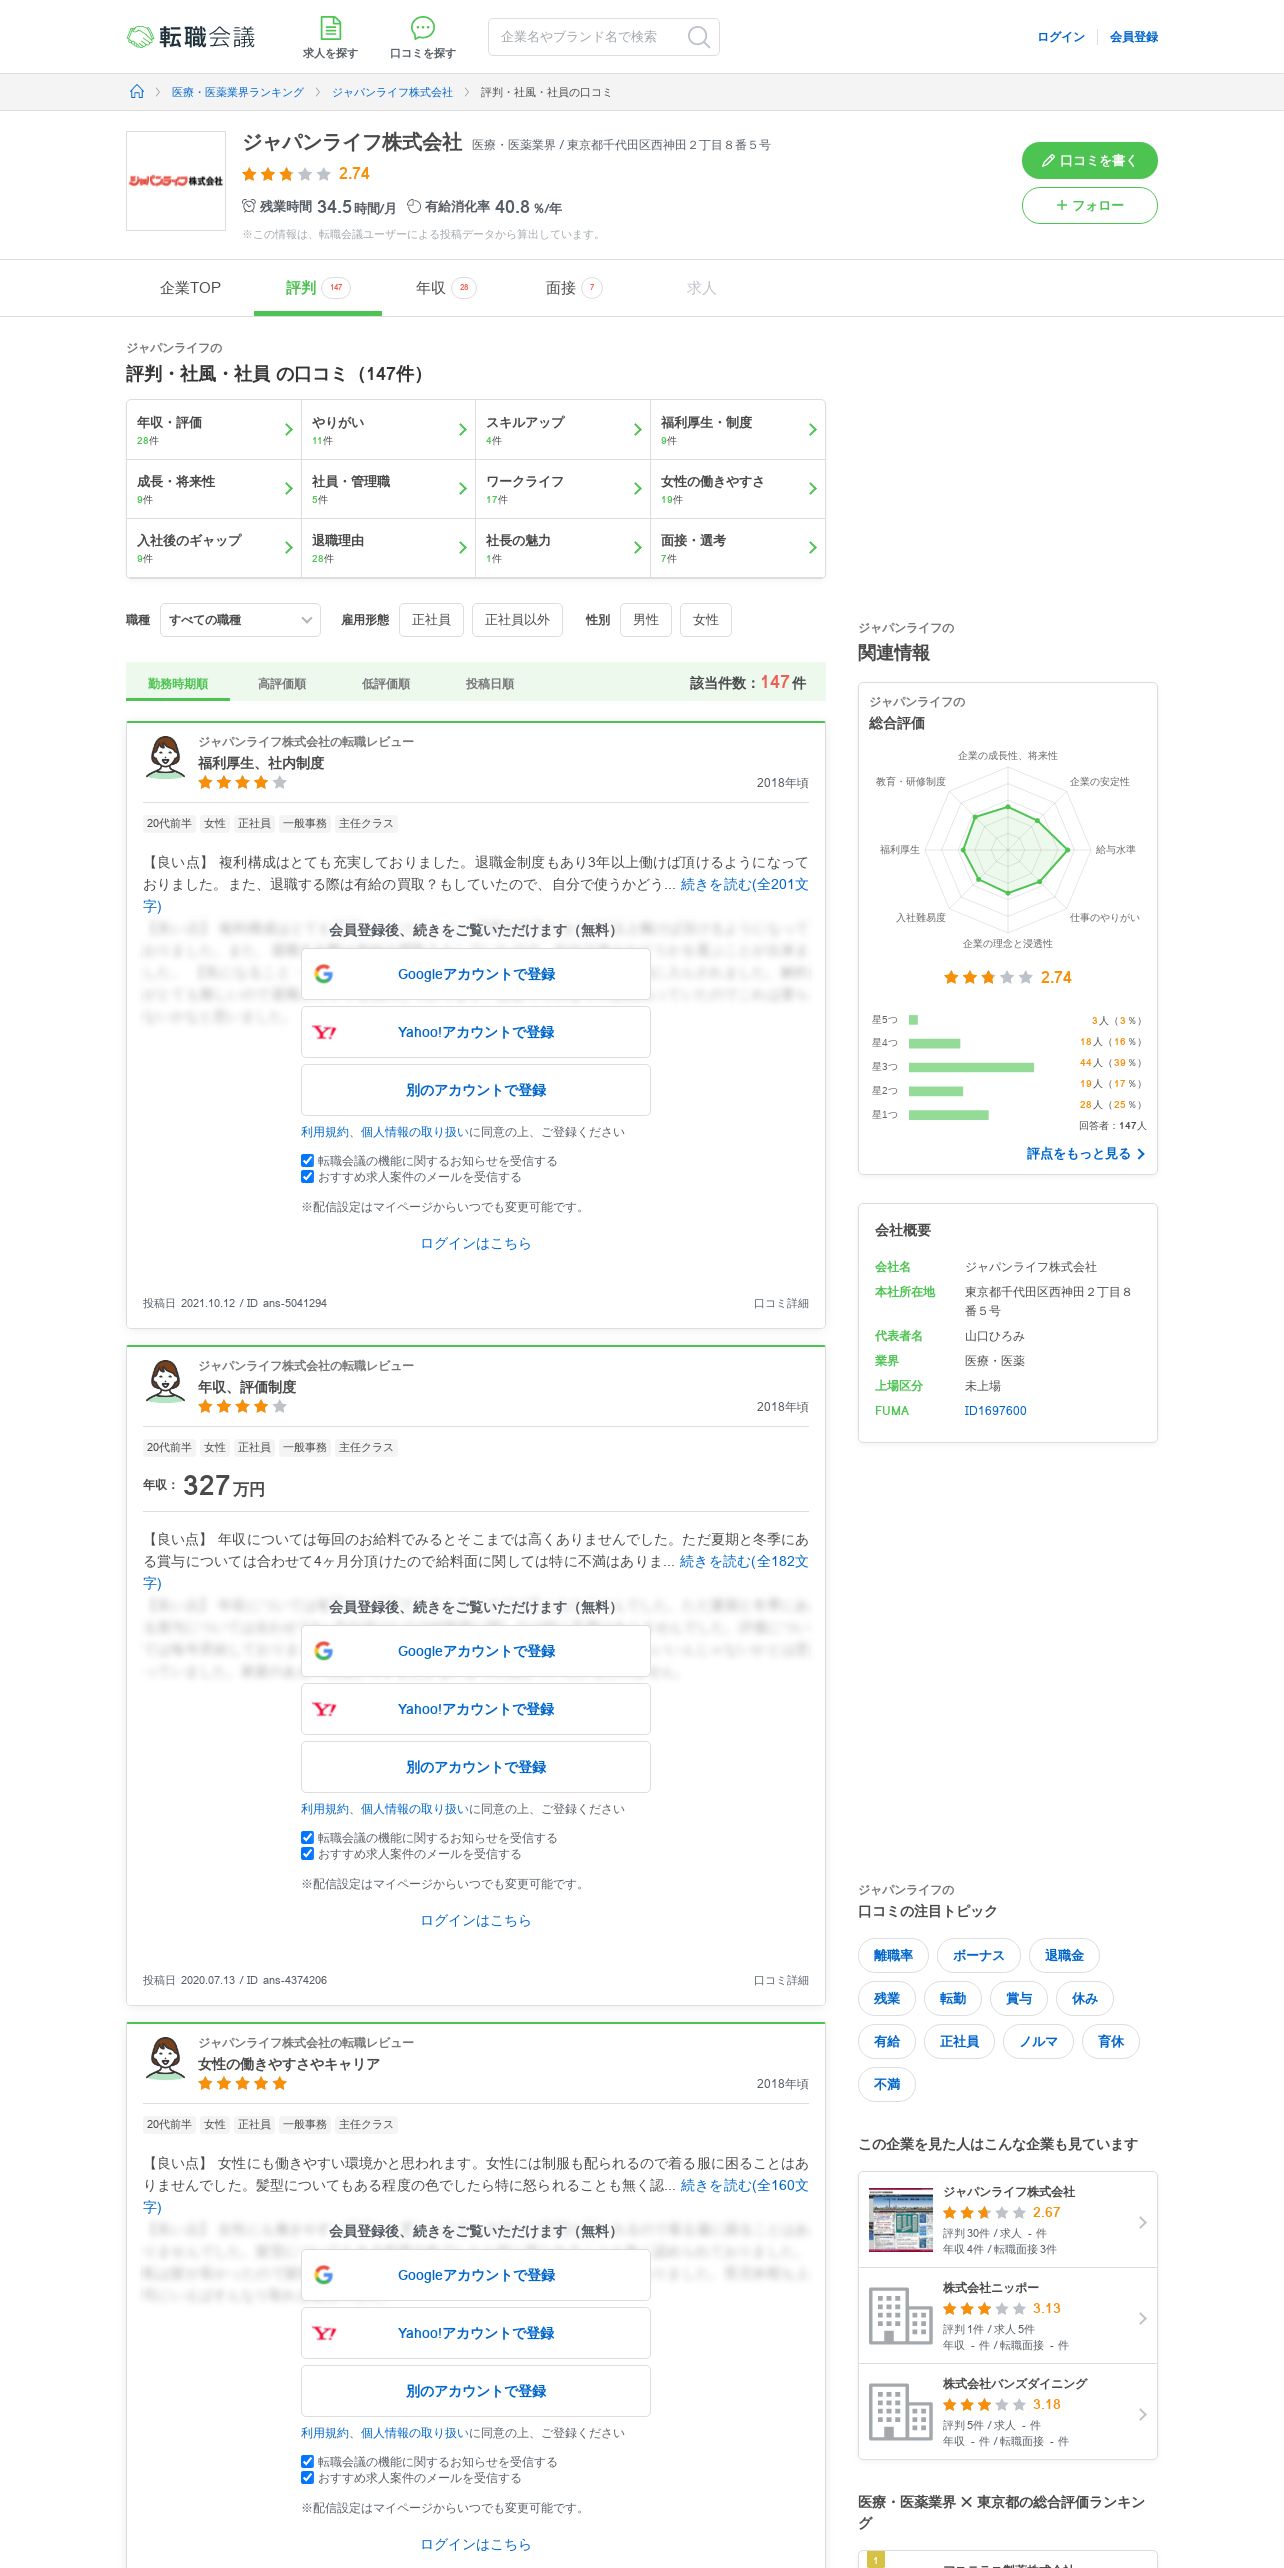This screenshot has width=1284, height=2568.
Task: Click ログイン link in header
Action: [1061, 37]
